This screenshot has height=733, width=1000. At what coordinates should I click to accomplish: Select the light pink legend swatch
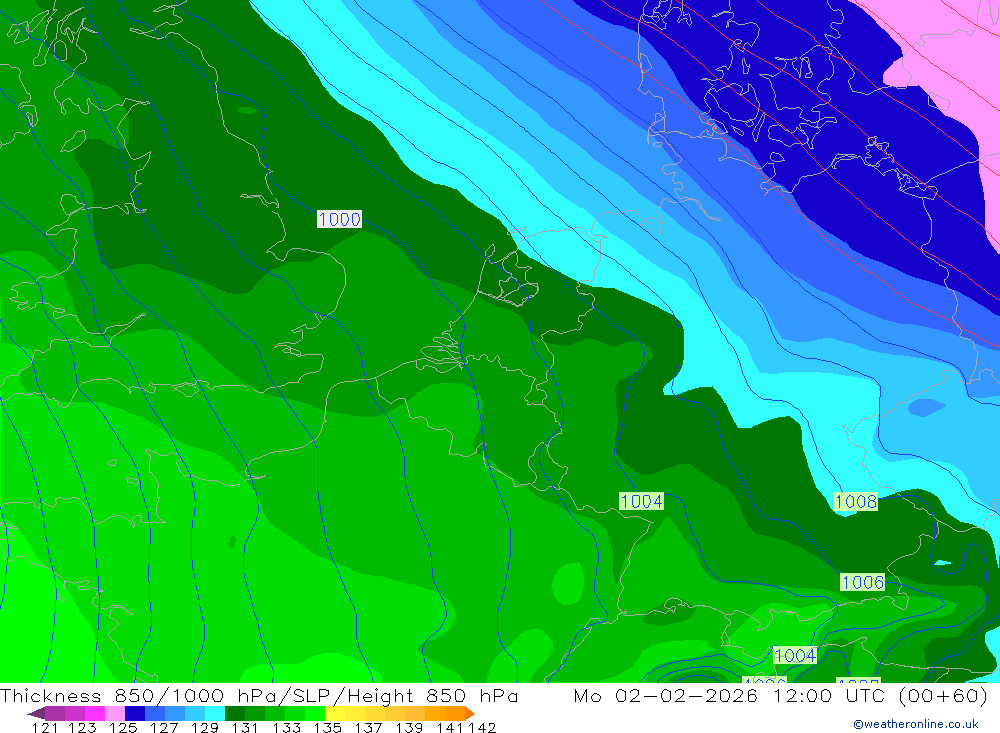click(115, 713)
